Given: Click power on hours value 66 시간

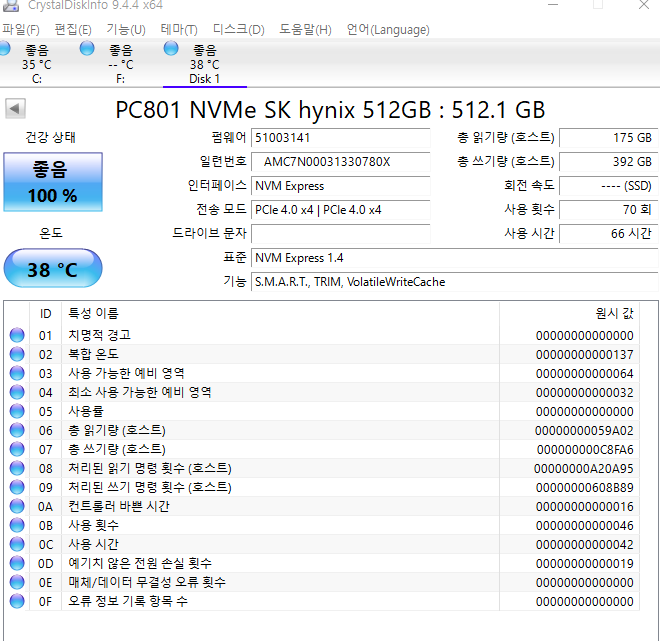Looking at the screenshot, I should (x=608, y=234).
